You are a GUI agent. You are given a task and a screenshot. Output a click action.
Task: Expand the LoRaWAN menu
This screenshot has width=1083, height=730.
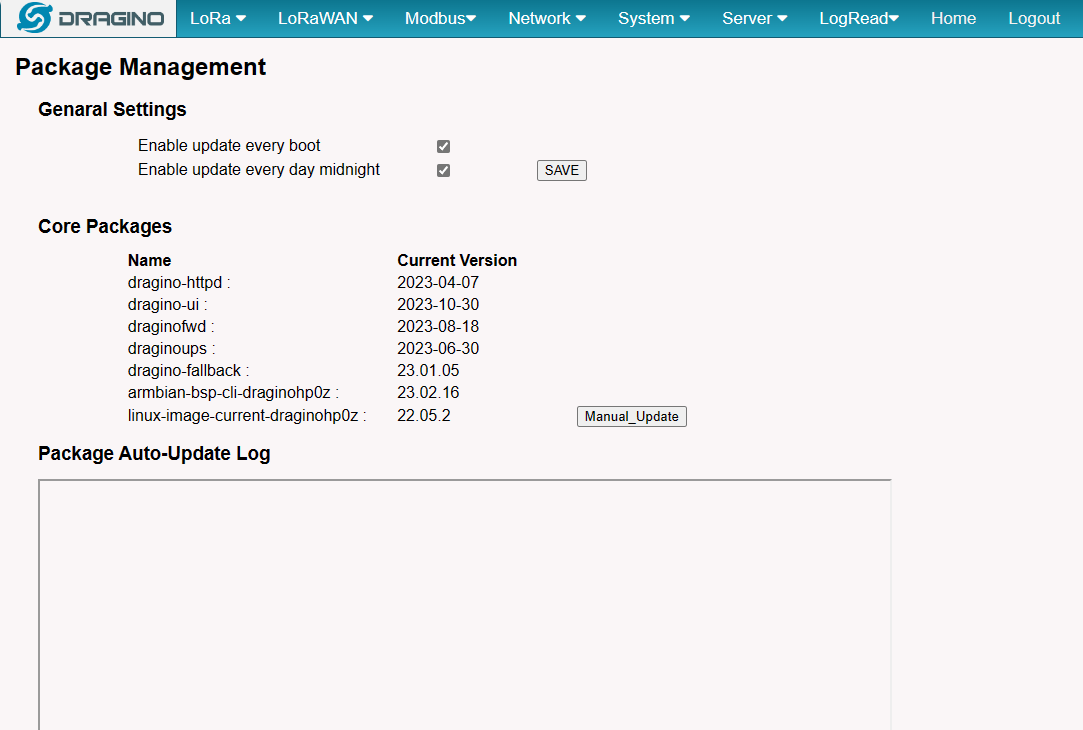pos(325,19)
